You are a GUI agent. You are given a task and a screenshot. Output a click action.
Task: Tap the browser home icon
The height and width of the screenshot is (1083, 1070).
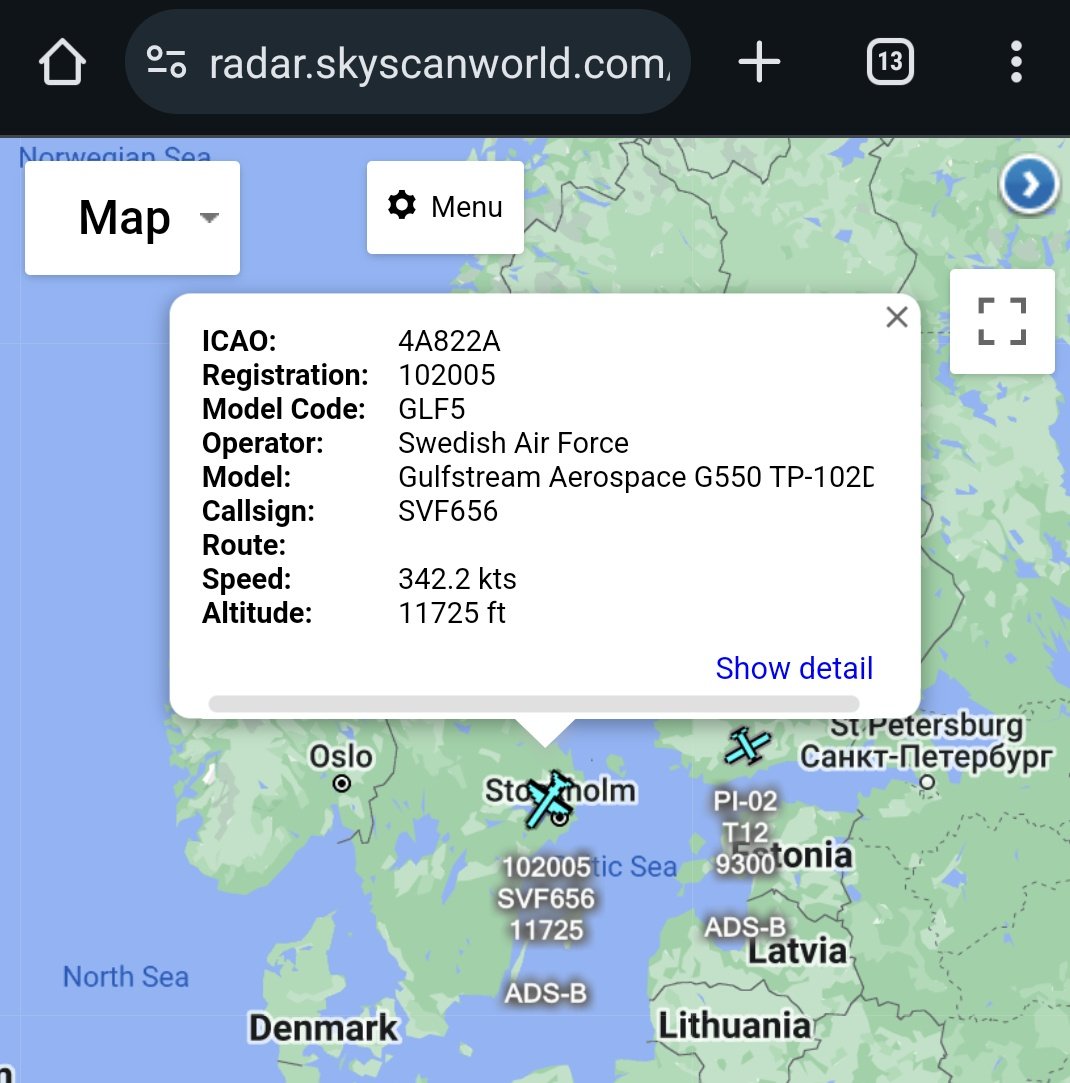62,62
